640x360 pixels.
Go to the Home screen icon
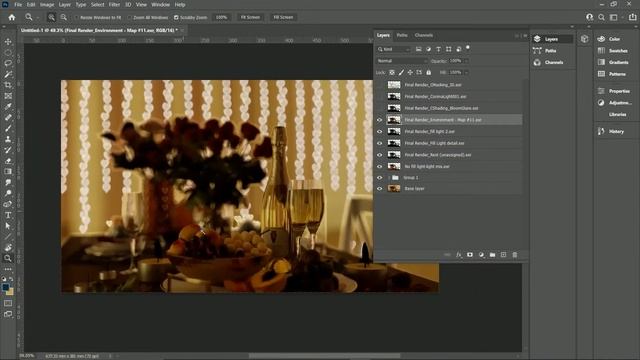pyautogui.click(x=12, y=17)
